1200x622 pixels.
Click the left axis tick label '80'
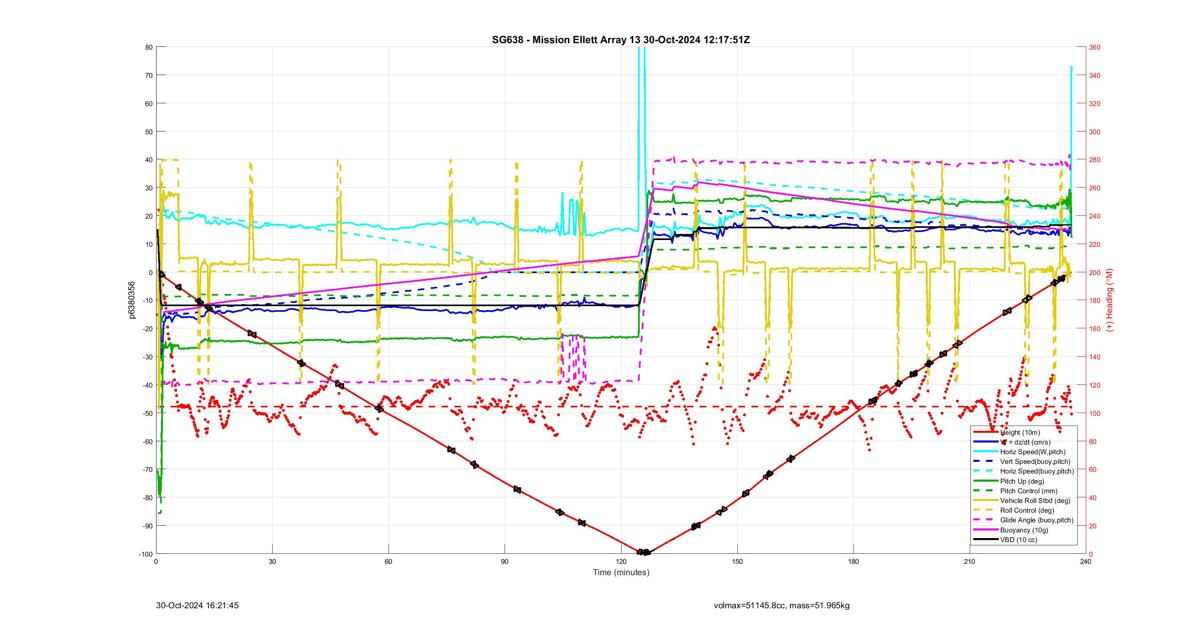point(148,47)
